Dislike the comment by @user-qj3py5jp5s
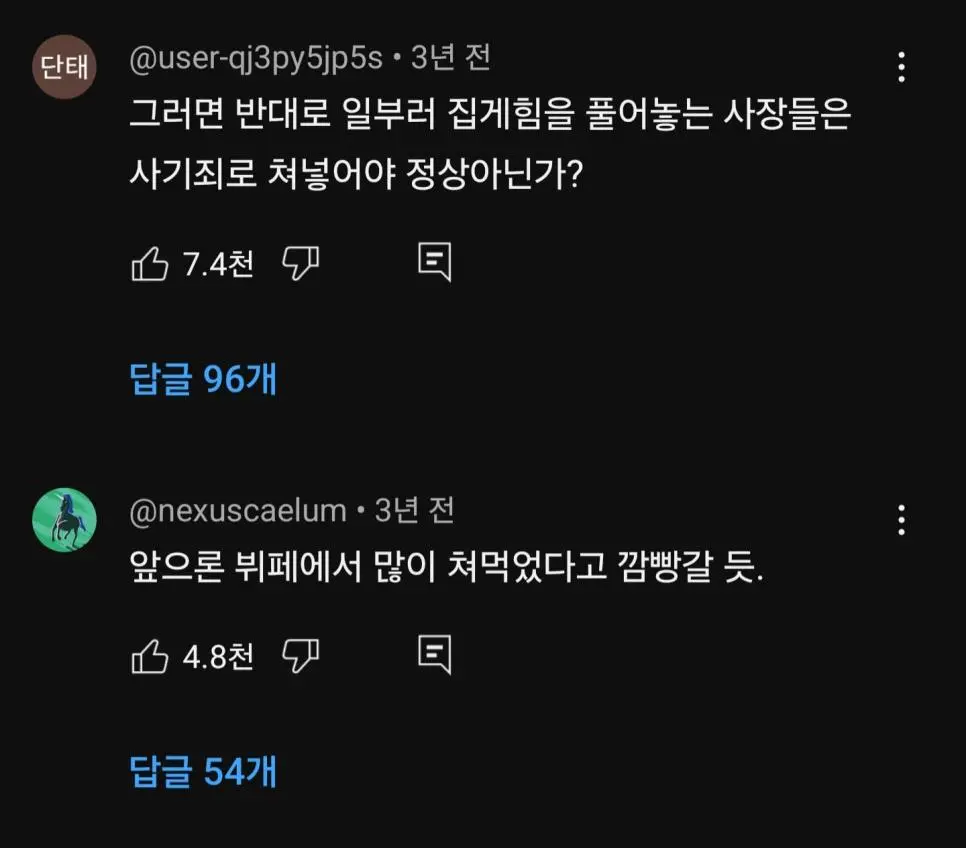Viewport: 966px width, 848px height. [x=302, y=262]
